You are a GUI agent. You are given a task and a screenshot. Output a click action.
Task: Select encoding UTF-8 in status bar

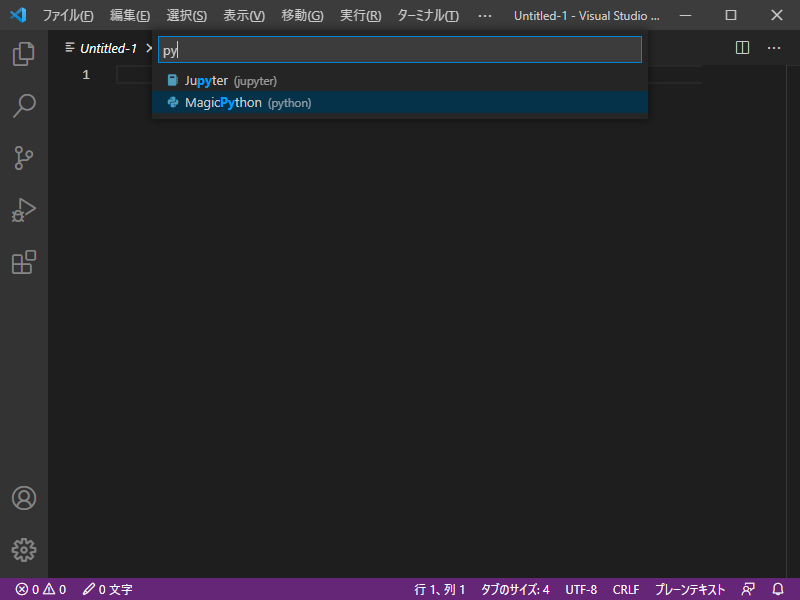[581, 589]
